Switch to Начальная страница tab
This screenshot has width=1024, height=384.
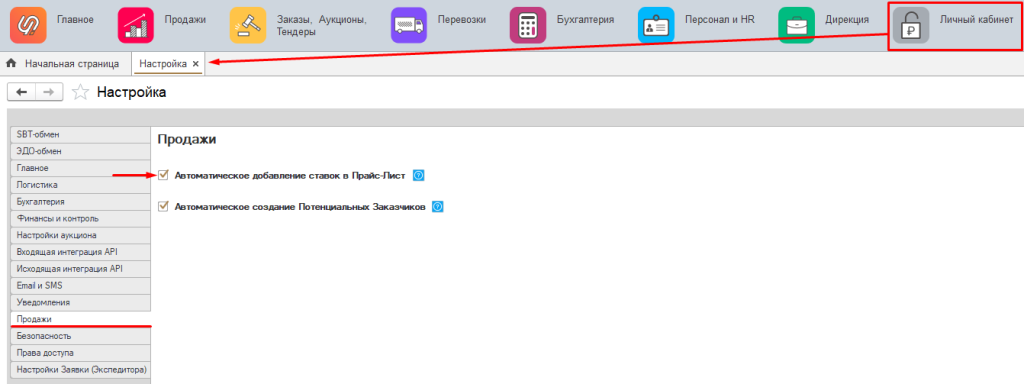tap(63, 63)
